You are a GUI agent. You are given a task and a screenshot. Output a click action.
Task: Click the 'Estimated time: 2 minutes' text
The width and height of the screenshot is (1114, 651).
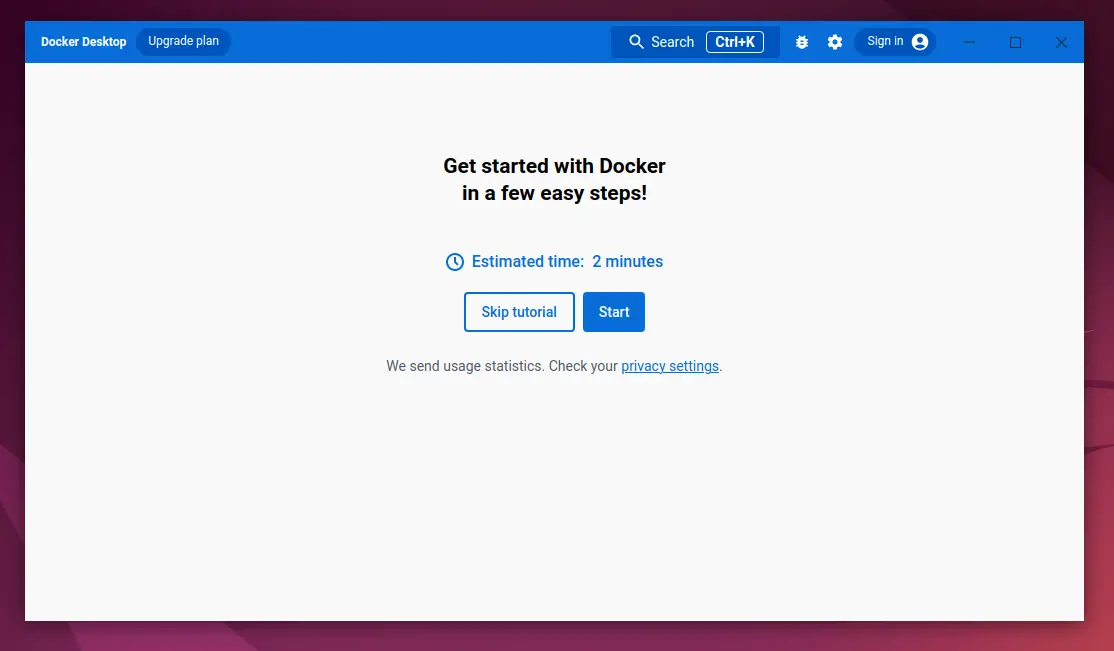coord(567,262)
